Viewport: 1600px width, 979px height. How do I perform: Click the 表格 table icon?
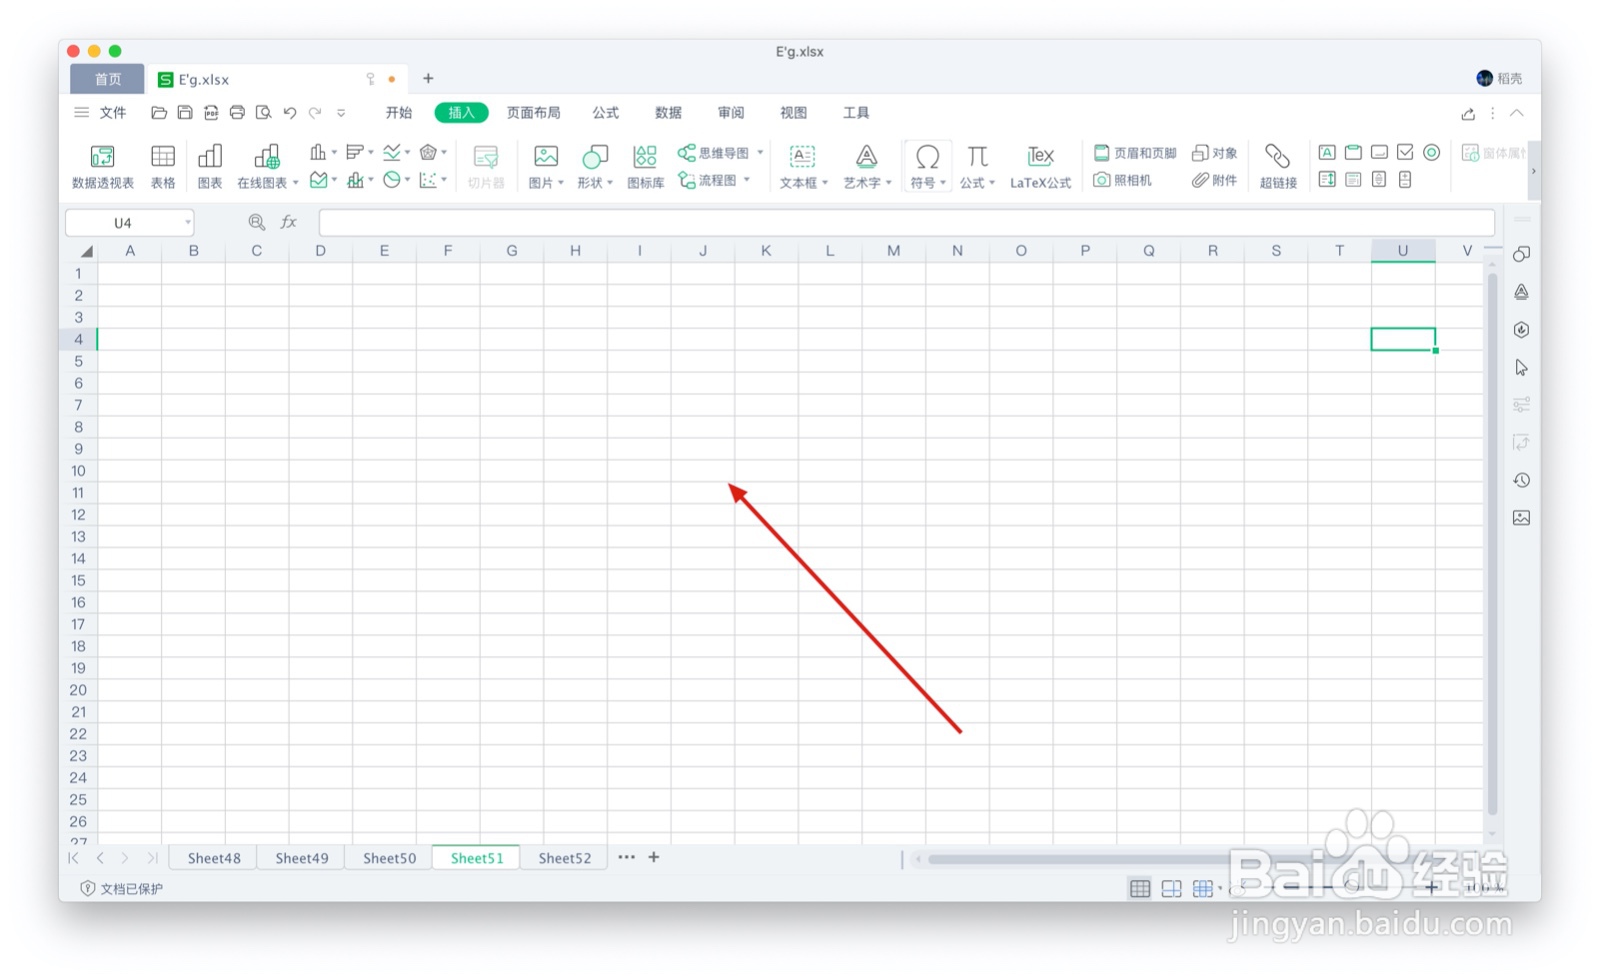tap(163, 166)
